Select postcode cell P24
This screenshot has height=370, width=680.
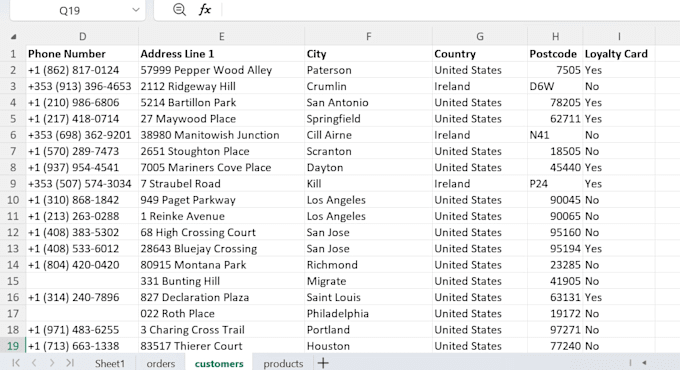556,184
